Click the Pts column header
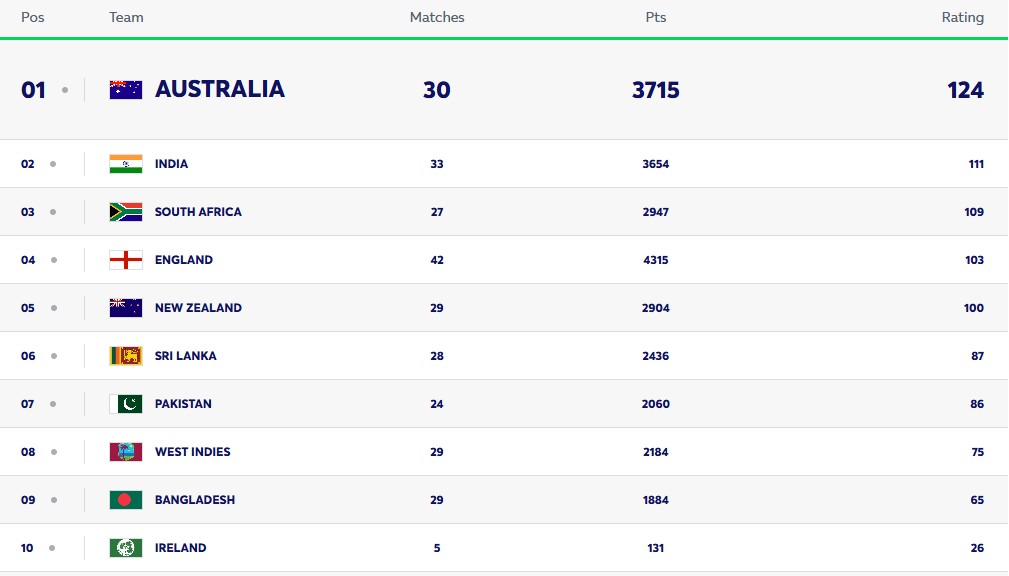This screenshot has height=576, width=1009. click(656, 17)
